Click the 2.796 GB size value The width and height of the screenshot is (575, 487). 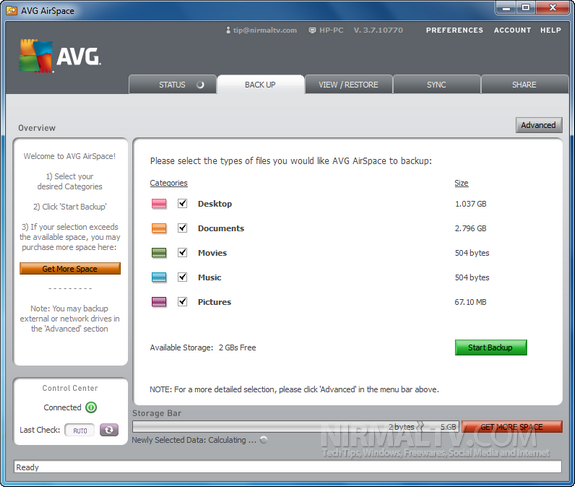click(x=470, y=228)
